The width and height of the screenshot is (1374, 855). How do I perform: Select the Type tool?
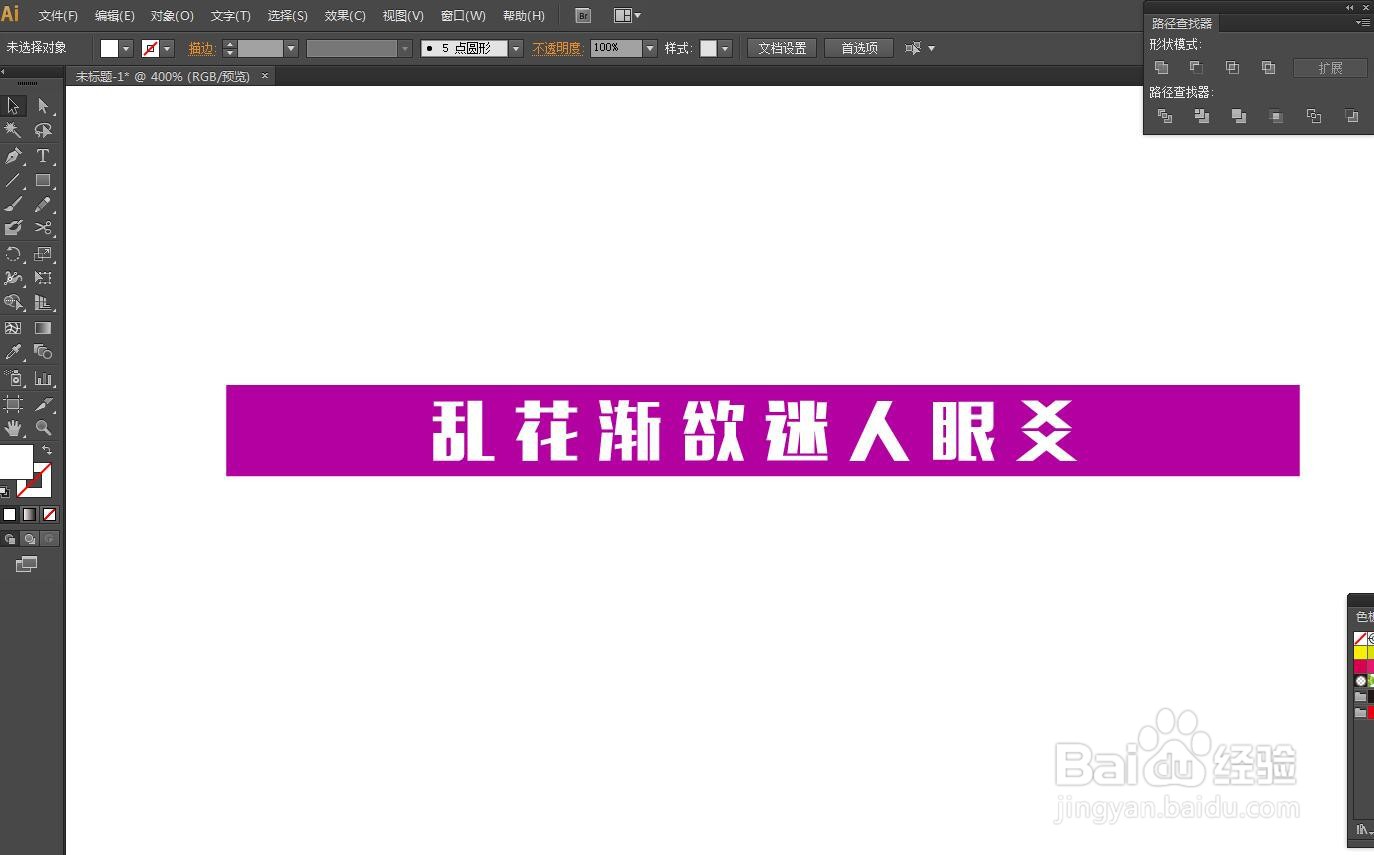43,156
